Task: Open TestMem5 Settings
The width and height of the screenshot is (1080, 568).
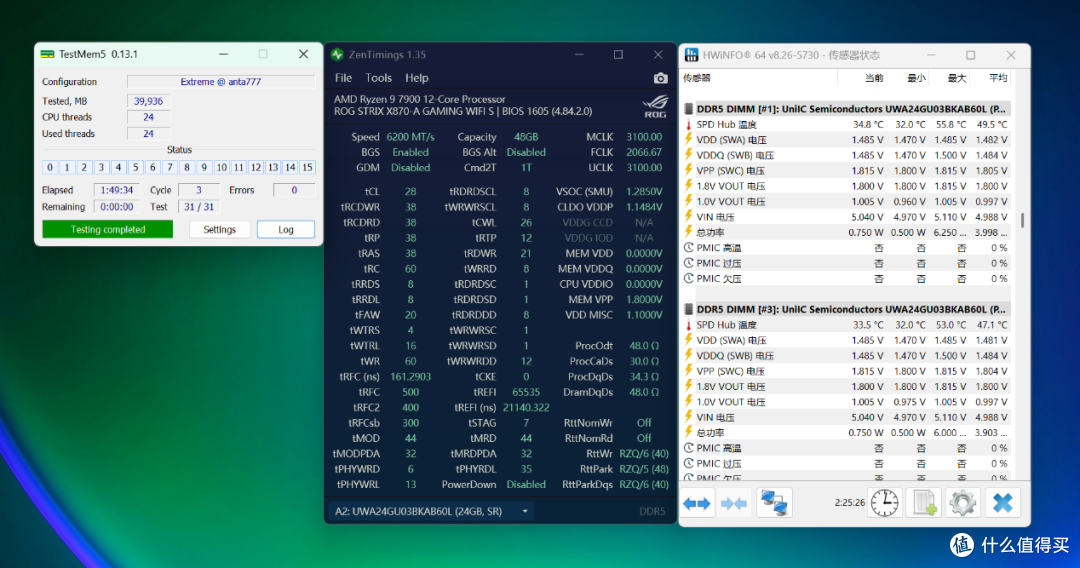Action: coord(219,229)
